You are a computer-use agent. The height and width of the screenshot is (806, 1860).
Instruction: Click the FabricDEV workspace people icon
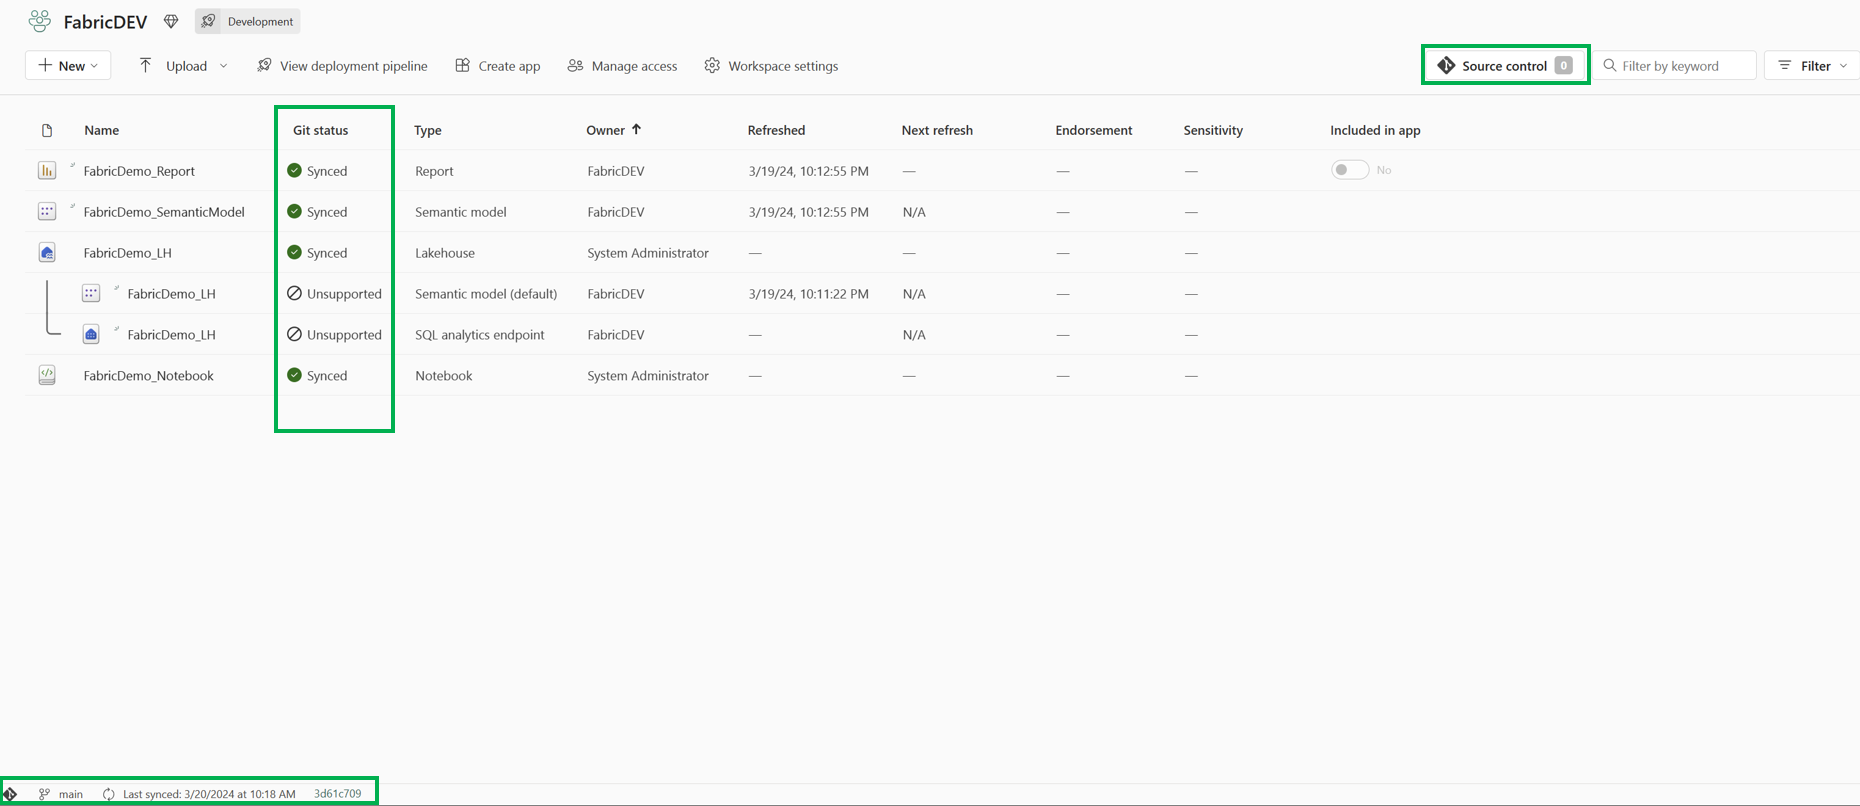tap(40, 21)
